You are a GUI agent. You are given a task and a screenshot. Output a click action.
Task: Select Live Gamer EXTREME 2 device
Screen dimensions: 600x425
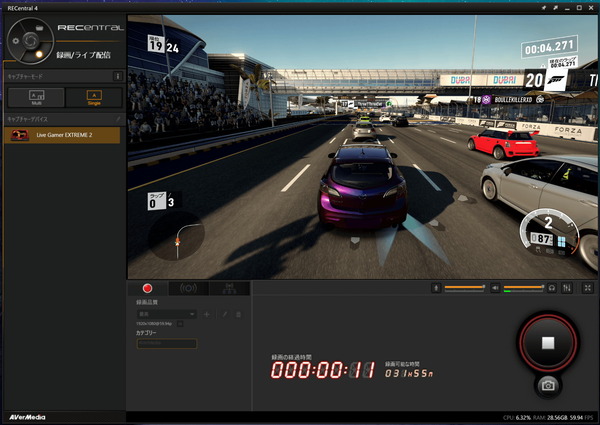(x=62, y=135)
